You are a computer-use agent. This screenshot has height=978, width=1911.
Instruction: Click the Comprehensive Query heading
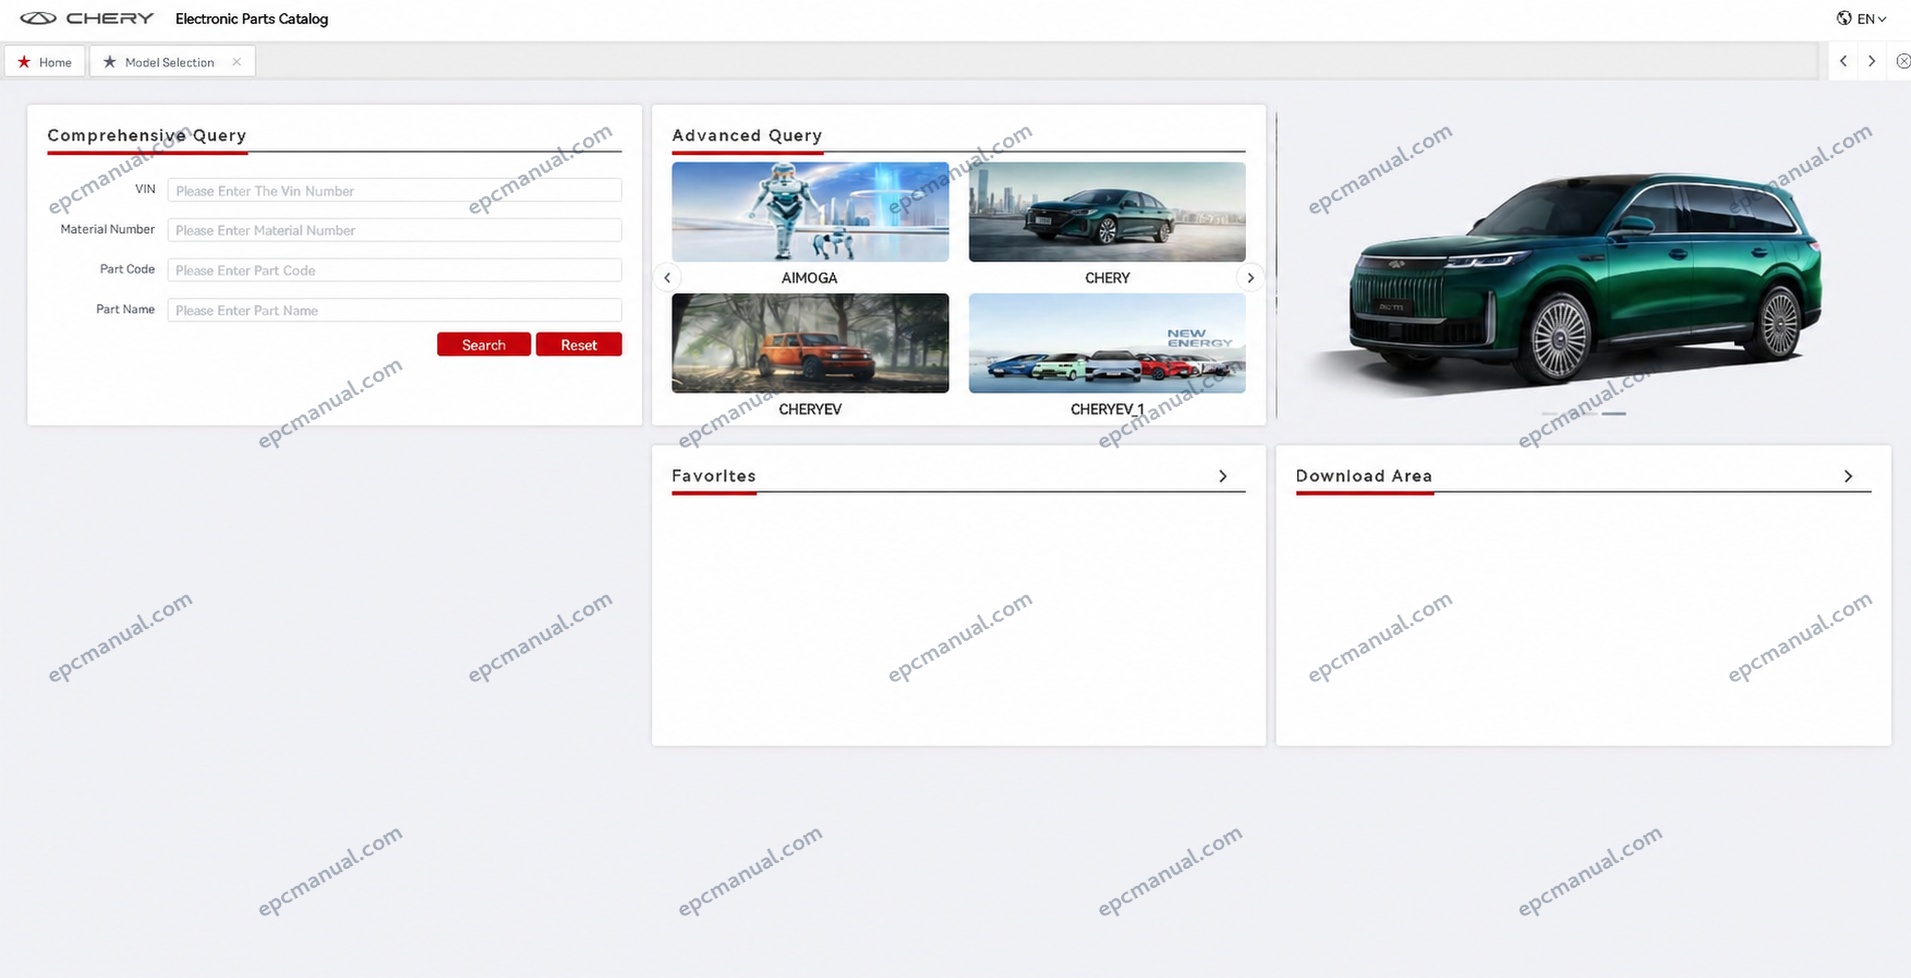coord(147,135)
